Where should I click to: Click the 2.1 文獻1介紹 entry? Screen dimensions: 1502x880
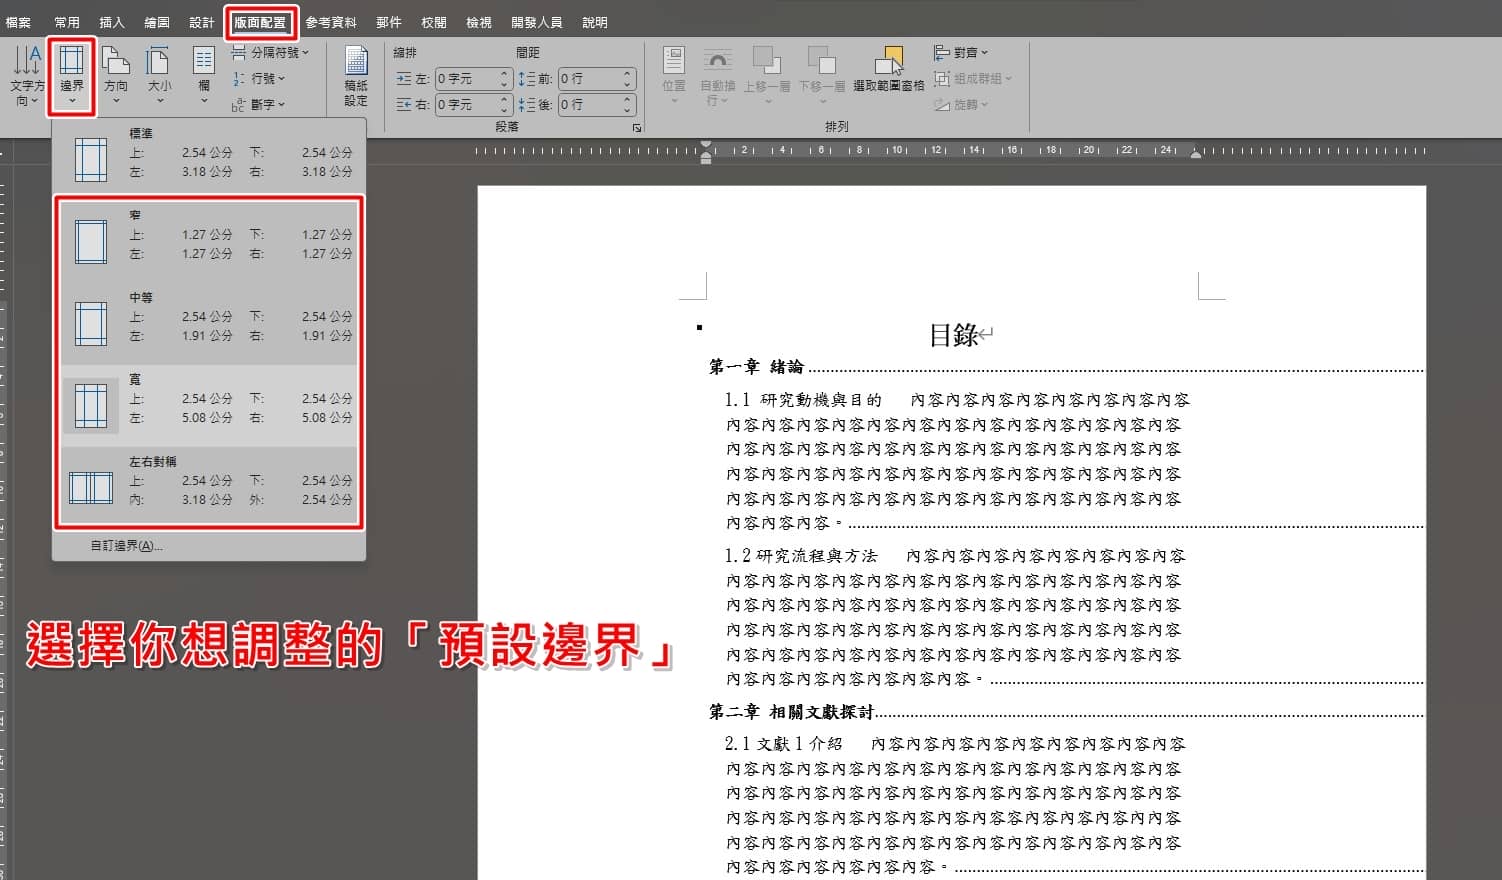click(784, 744)
